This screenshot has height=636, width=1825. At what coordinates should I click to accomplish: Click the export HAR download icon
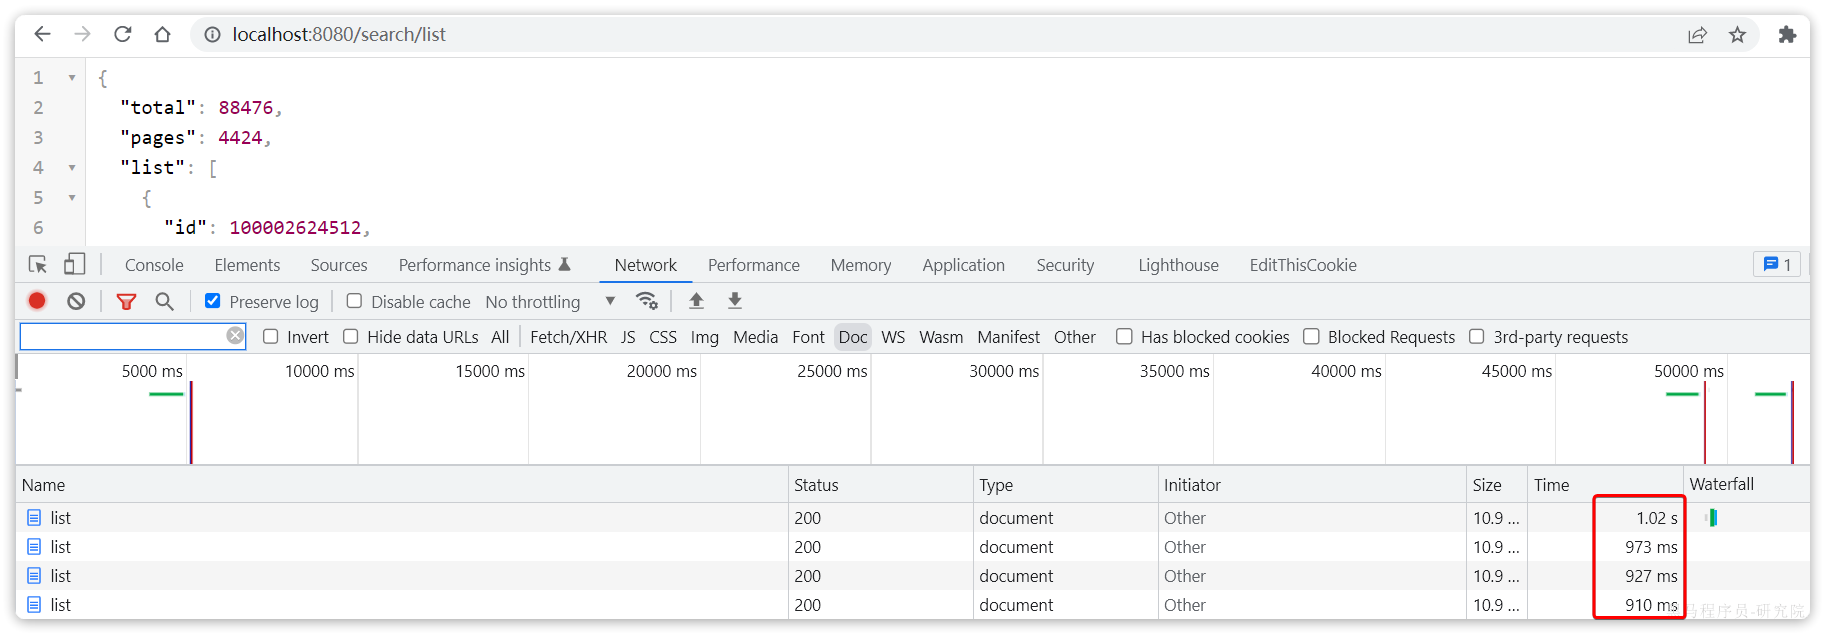click(735, 301)
